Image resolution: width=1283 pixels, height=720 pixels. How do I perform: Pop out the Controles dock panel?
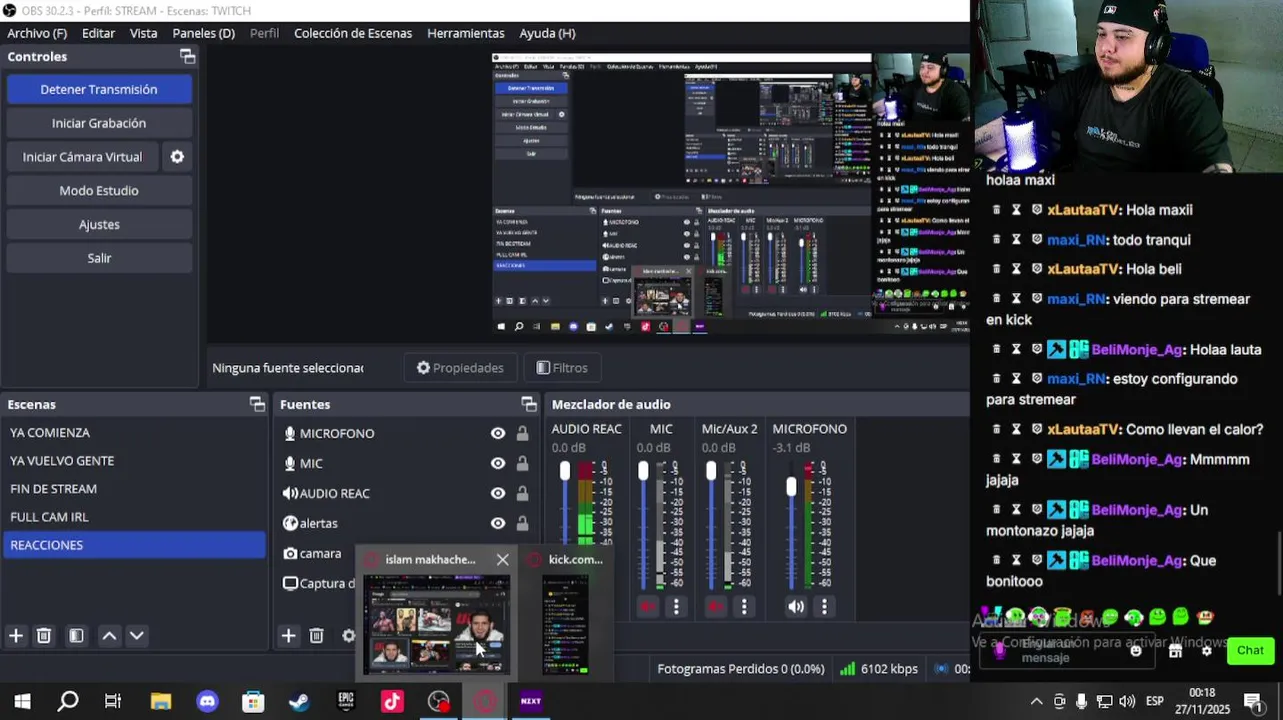tap(187, 57)
